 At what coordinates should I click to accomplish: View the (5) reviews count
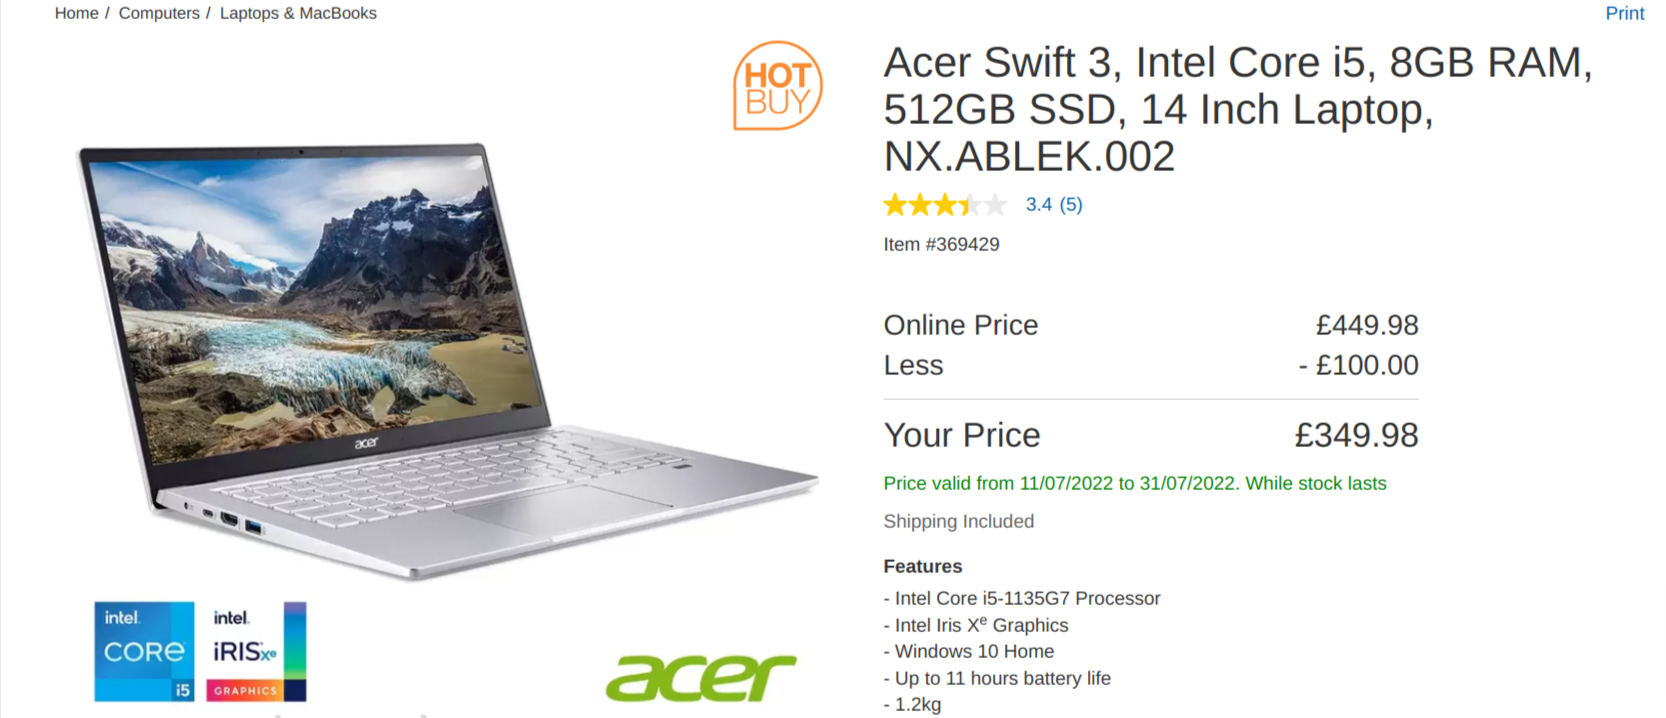(x=1071, y=204)
